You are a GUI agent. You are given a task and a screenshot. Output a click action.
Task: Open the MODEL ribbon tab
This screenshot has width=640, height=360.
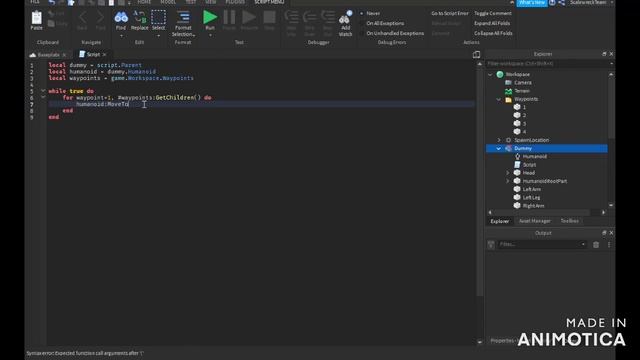[168, 2]
